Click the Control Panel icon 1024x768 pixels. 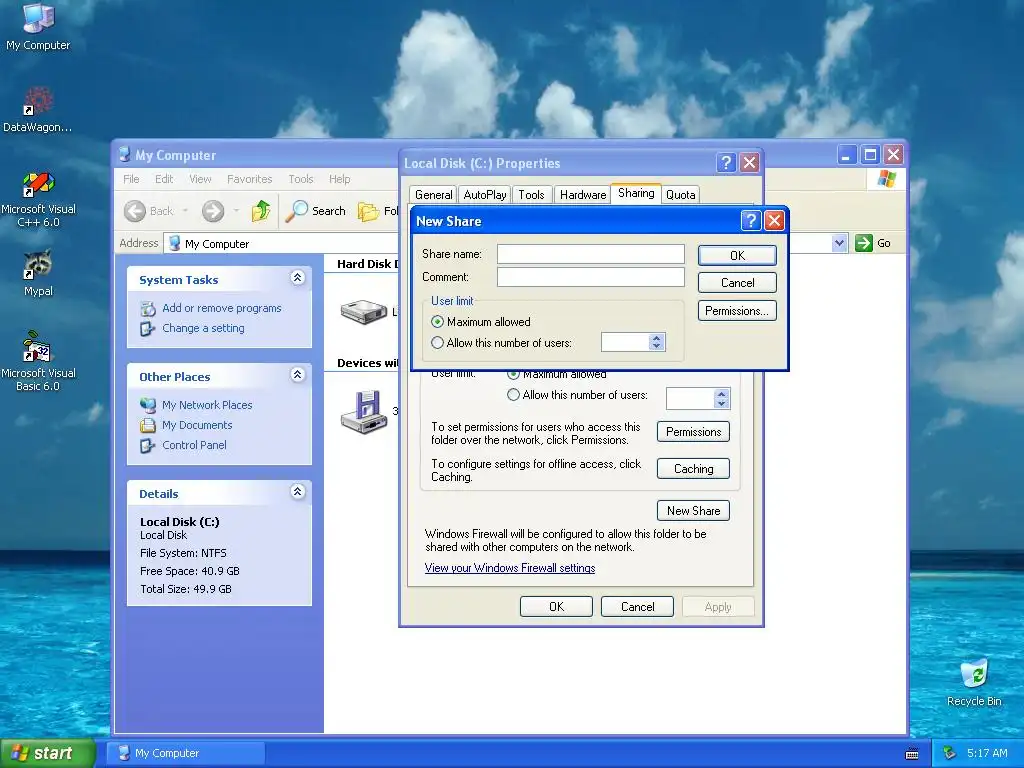pyautogui.click(x=148, y=445)
